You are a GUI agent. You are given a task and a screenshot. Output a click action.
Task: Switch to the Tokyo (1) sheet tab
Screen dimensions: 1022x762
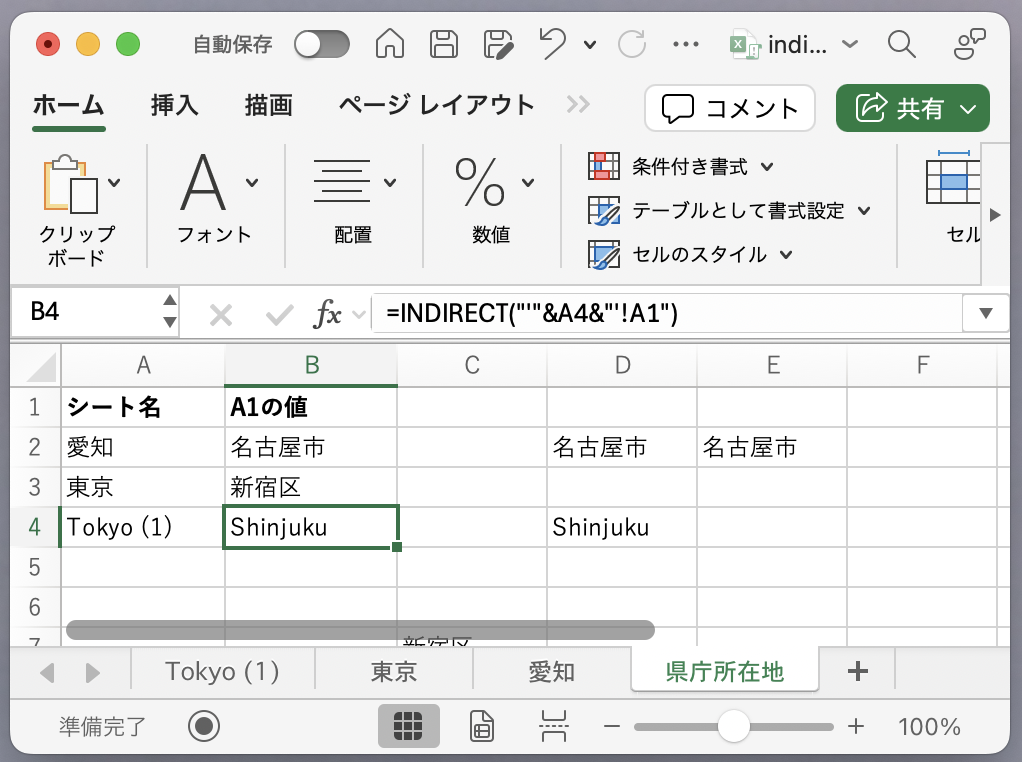[x=222, y=672]
